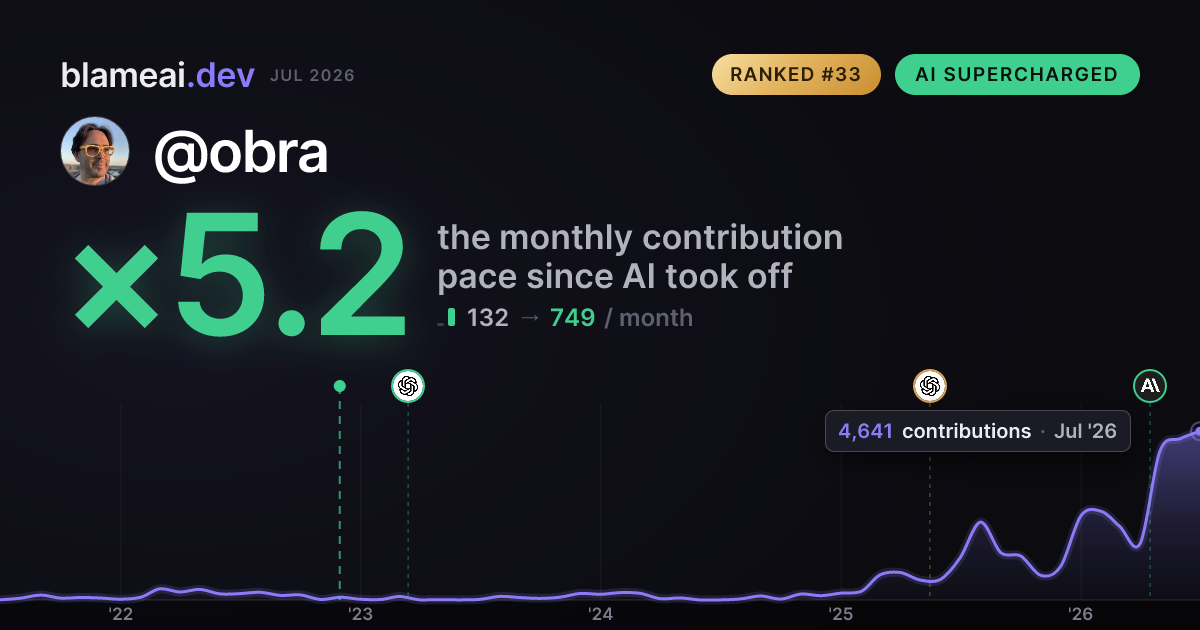Click the '22 year axis label
Viewport: 1200px width, 630px height.
121,614
